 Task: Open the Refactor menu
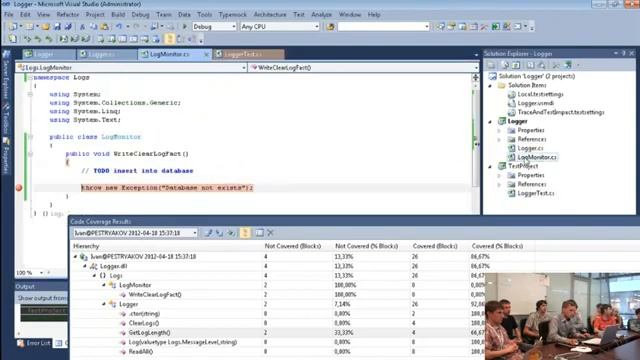(x=68, y=15)
